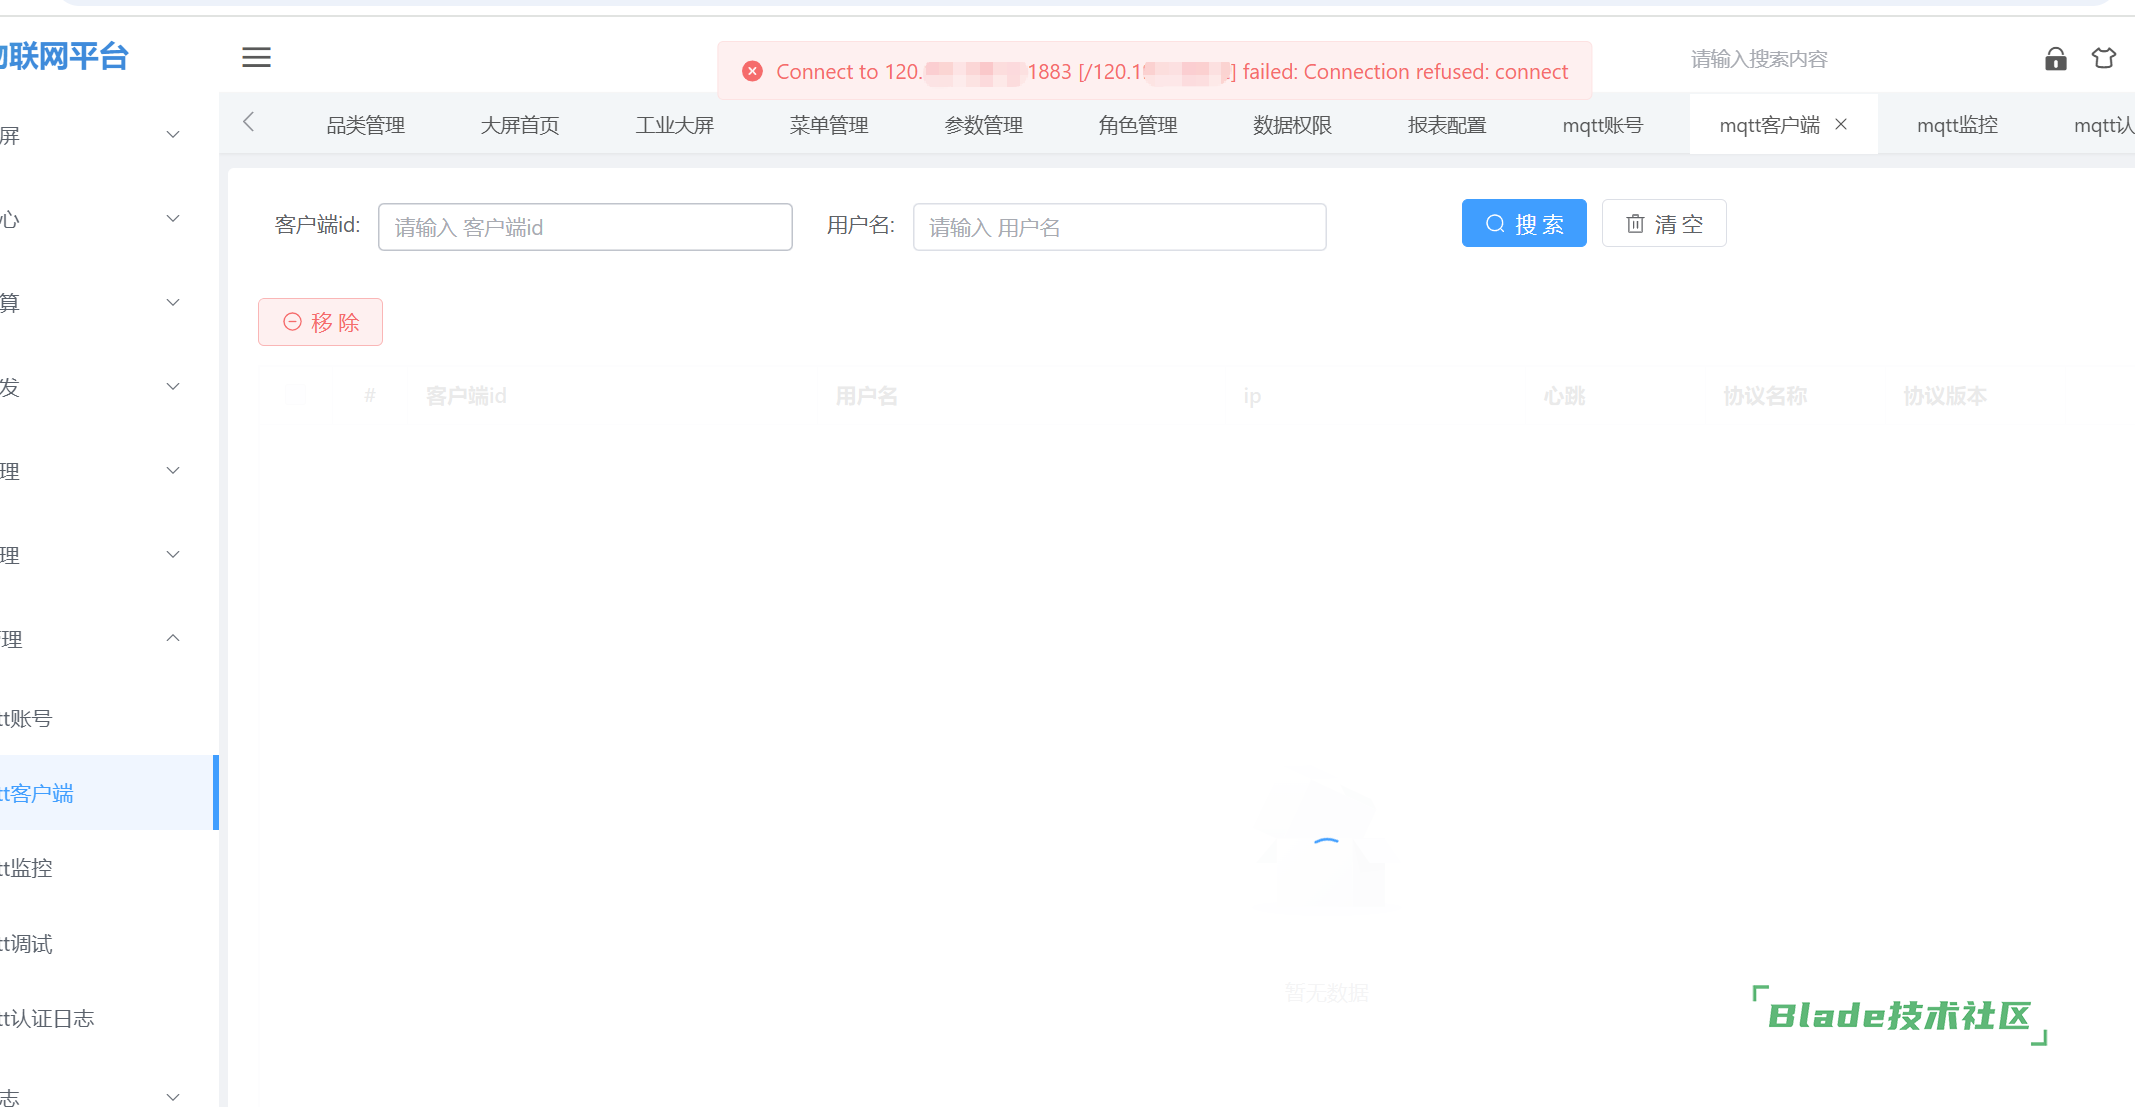Collapse the expanded sidebar menu with up chevron
2135x1107 pixels.
coord(108,639)
